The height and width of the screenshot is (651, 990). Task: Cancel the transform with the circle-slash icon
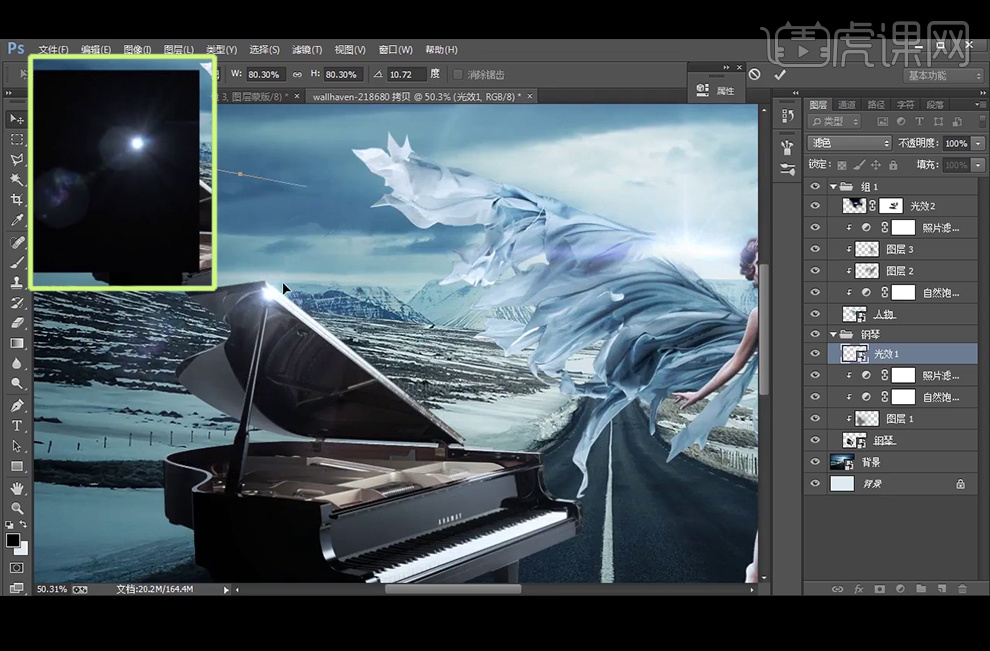[x=754, y=74]
